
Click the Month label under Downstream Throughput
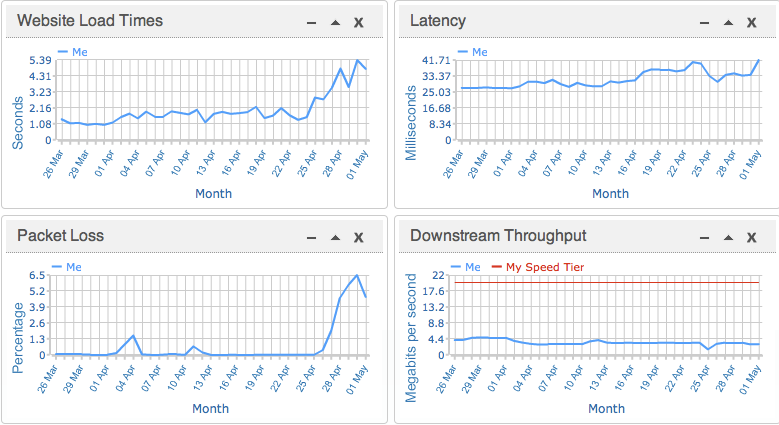point(607,409)
